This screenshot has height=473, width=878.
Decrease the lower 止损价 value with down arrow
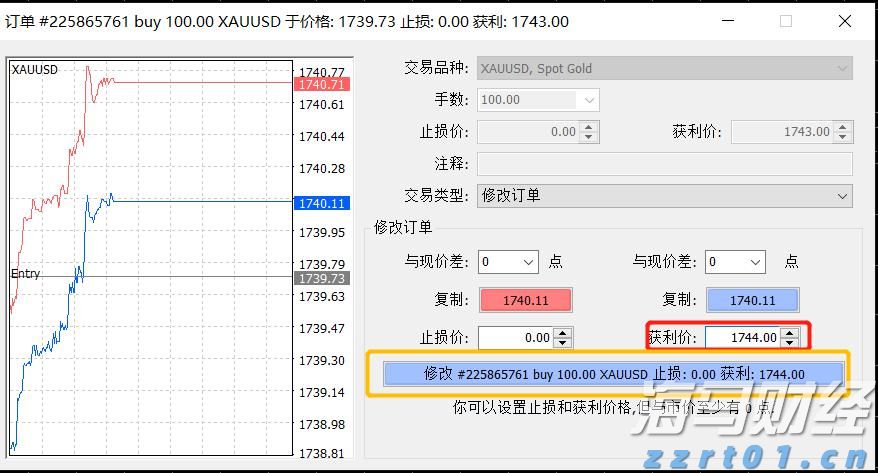point(563,343)
